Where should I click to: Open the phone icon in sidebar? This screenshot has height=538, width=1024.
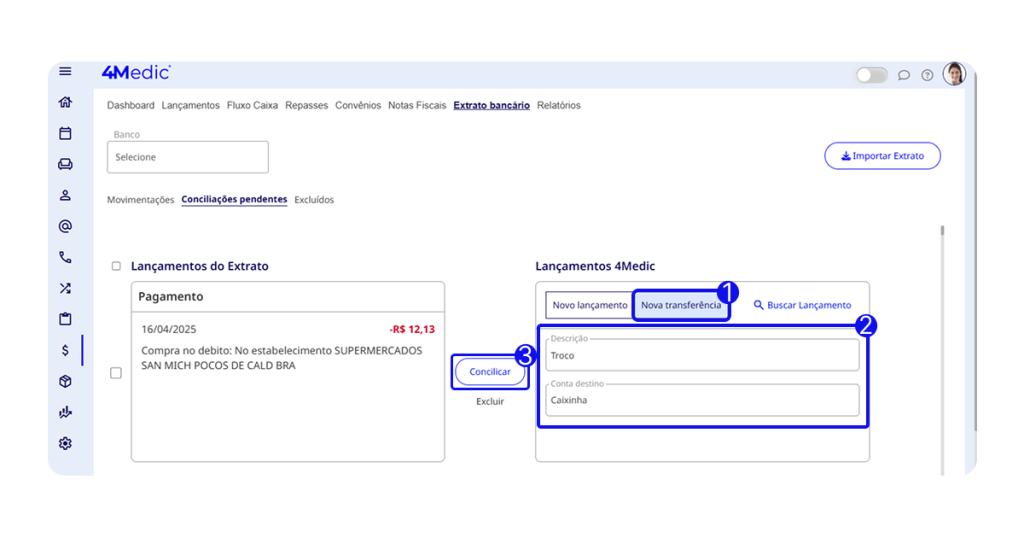click(65, 257)
